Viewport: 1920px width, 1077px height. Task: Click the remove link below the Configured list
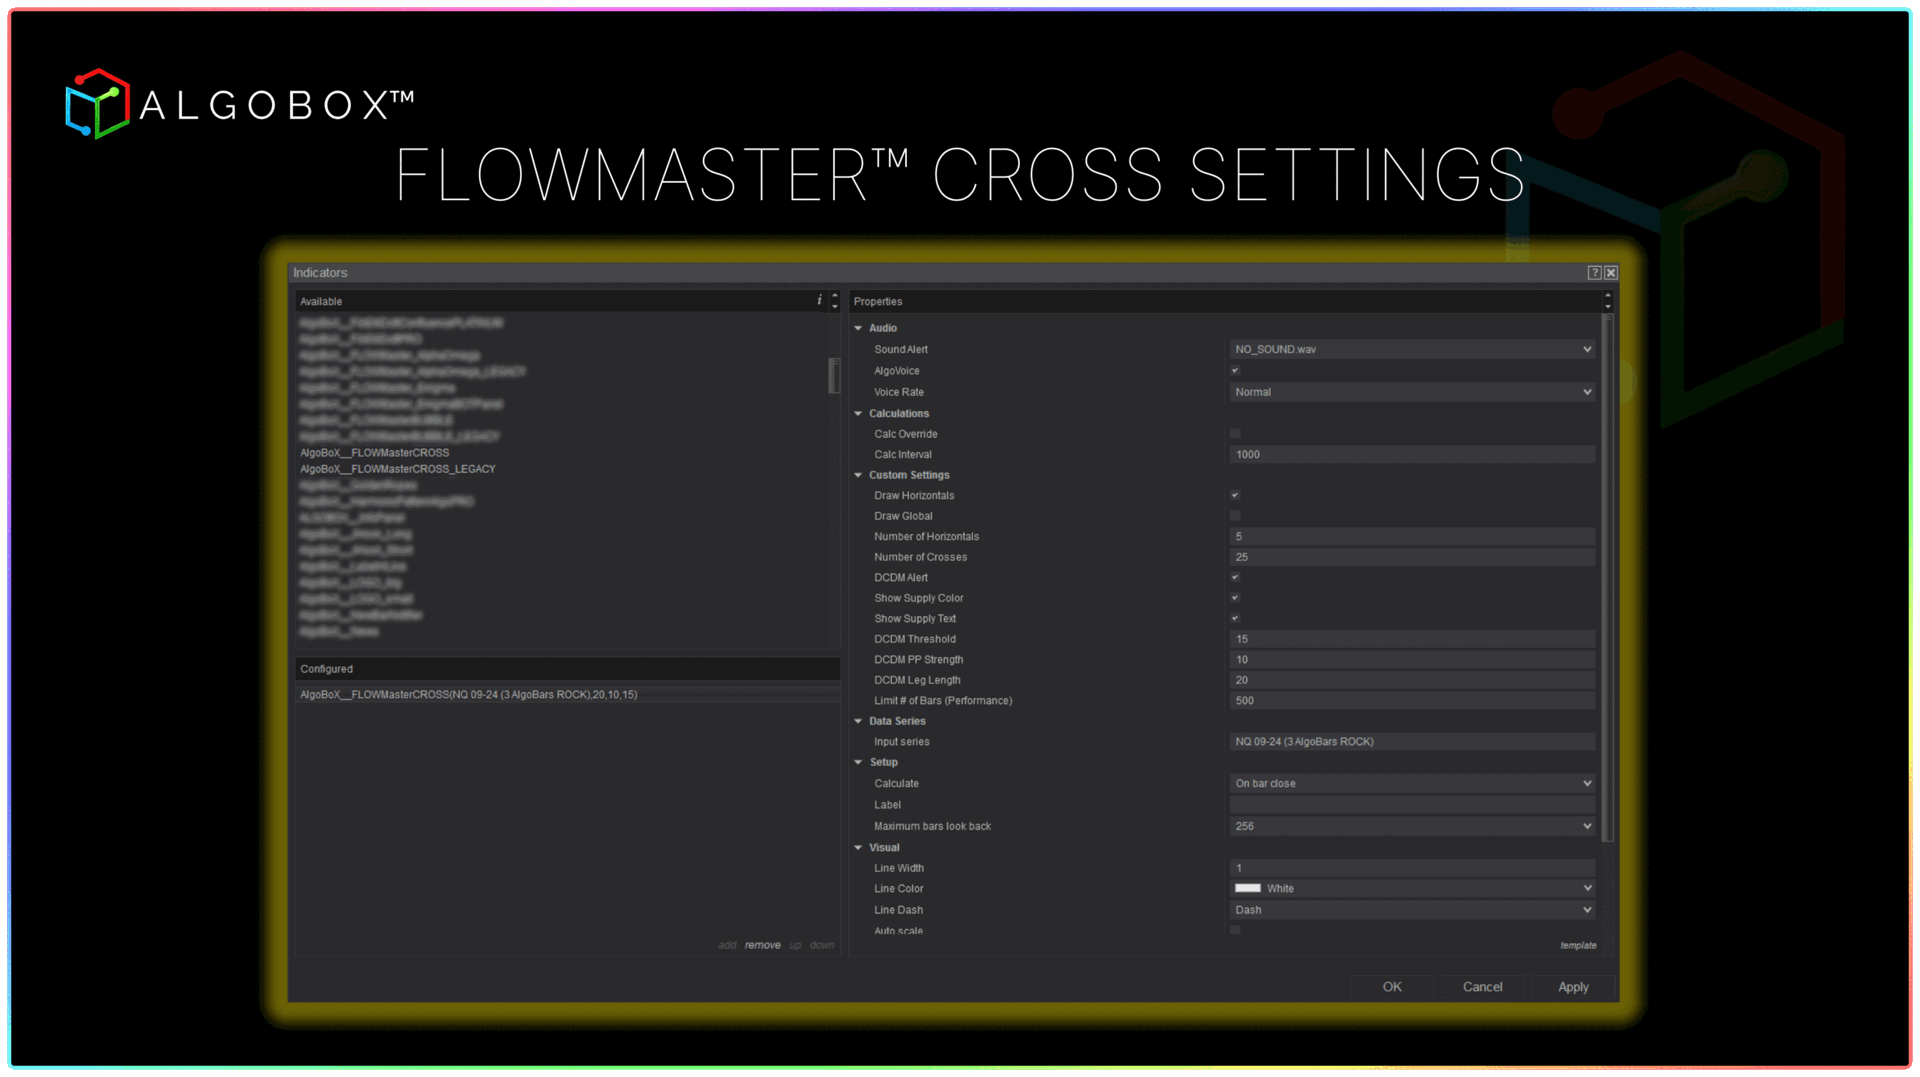[x=762, y=944]
